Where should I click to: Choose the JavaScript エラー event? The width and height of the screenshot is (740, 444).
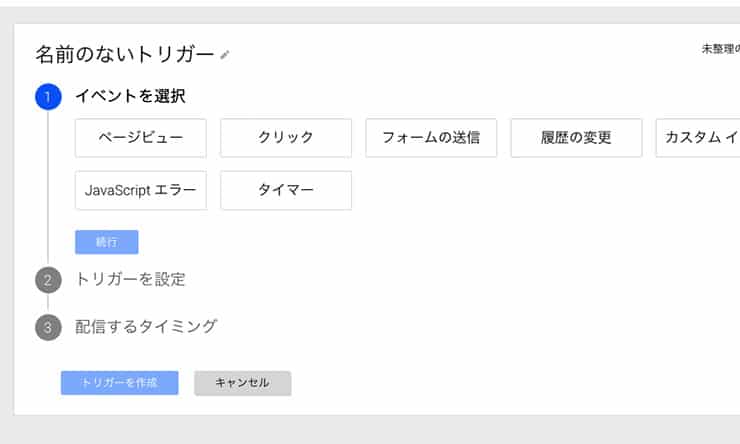141,190
